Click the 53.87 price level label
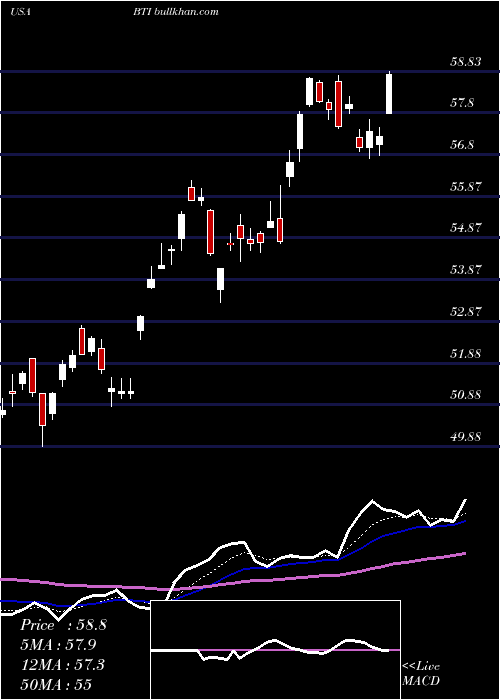Screen dimensions: 500x700 coord(466,270)
